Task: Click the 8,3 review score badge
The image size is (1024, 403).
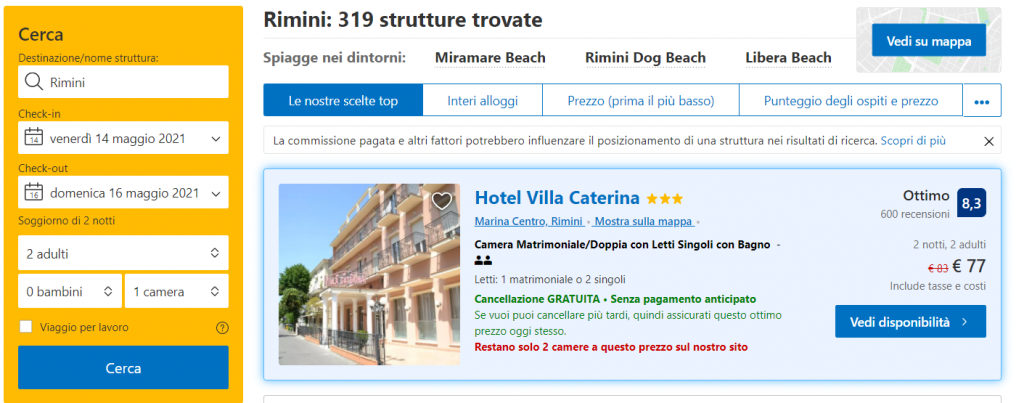Action: pos(972,203)
